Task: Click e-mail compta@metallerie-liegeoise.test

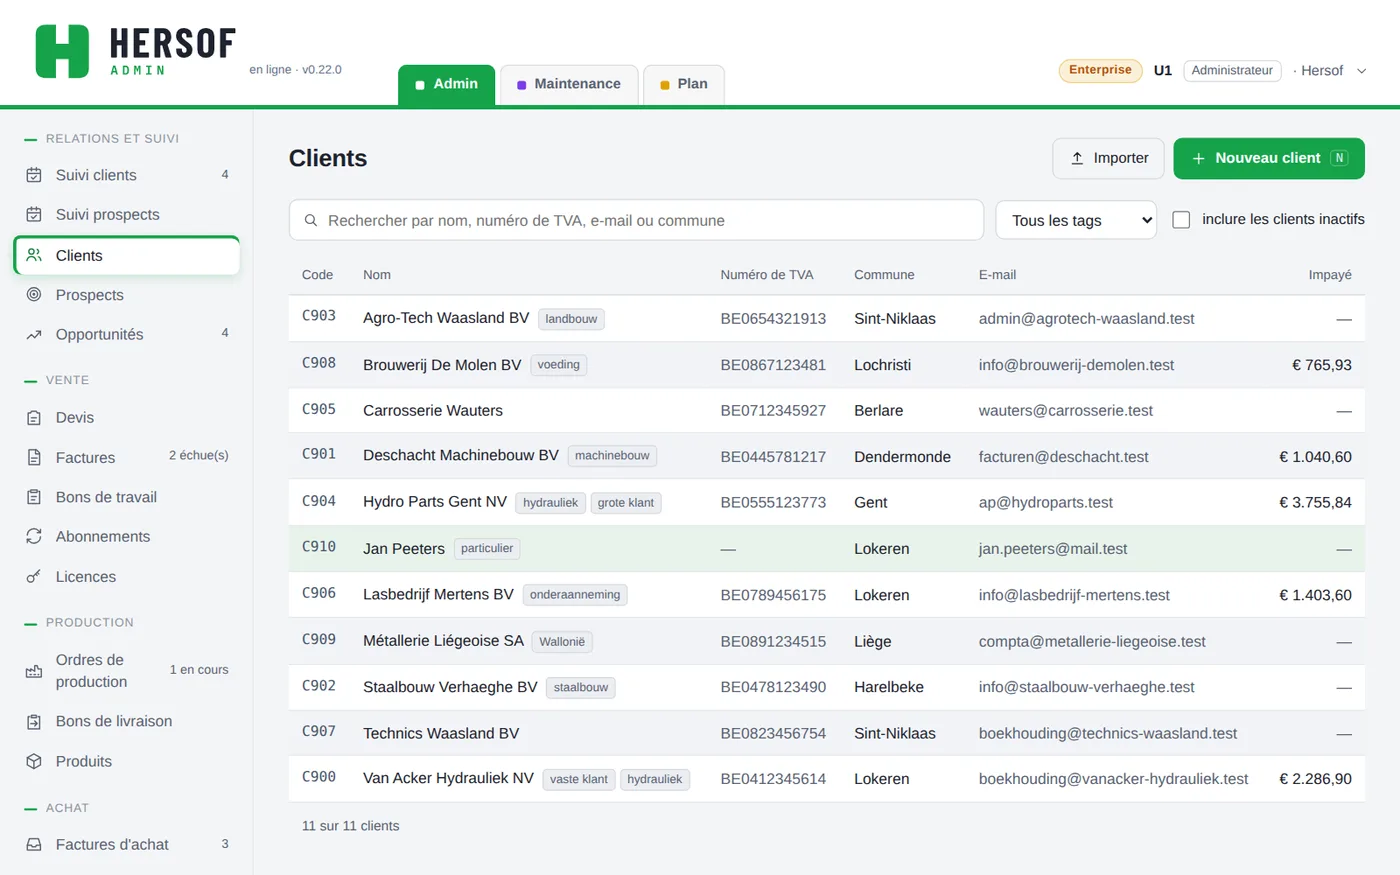Action: click(1092, 641)
